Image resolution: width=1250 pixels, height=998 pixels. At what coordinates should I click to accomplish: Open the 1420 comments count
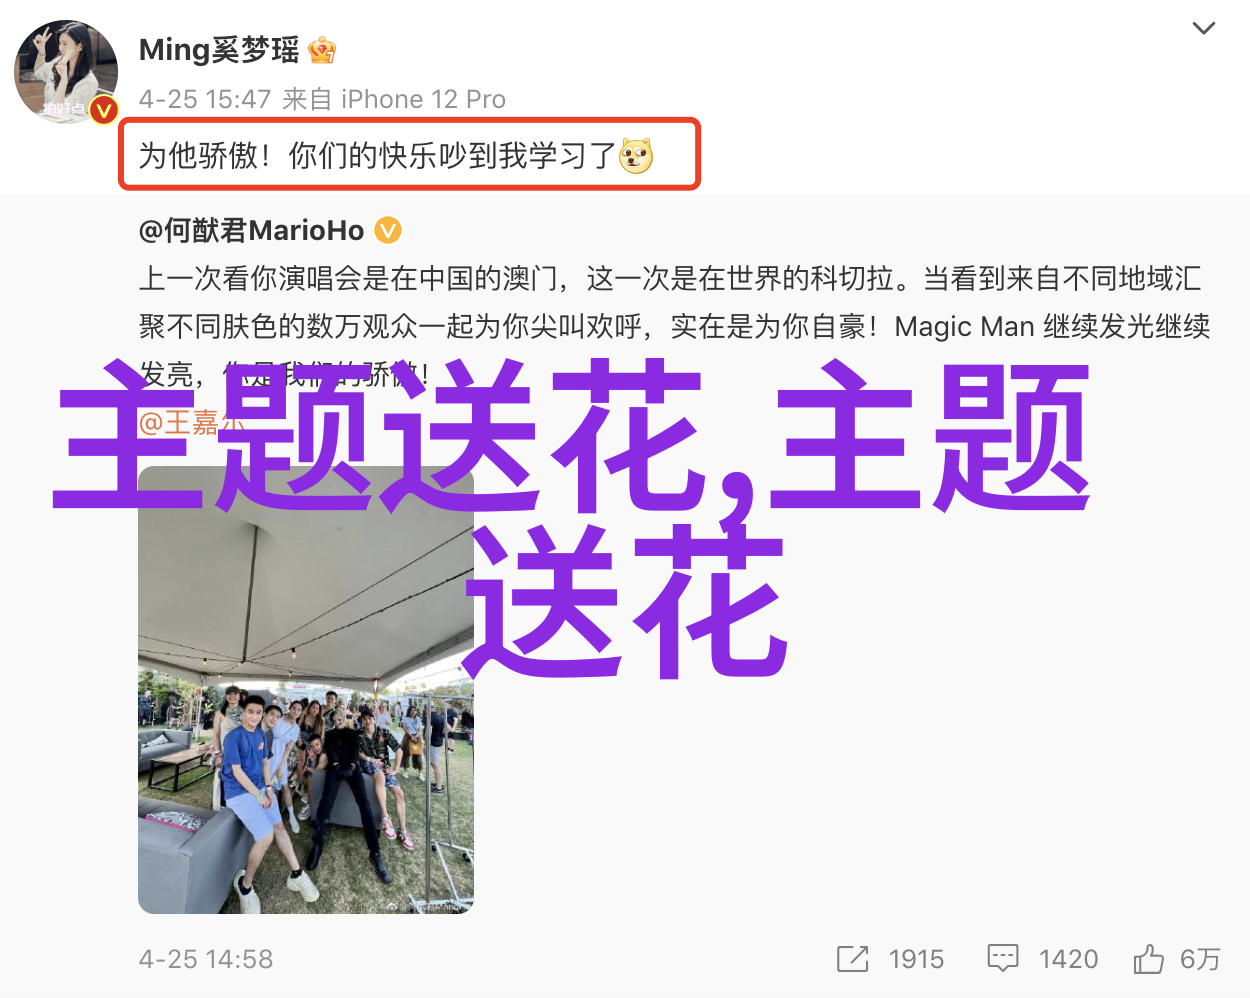[1068, 959]
